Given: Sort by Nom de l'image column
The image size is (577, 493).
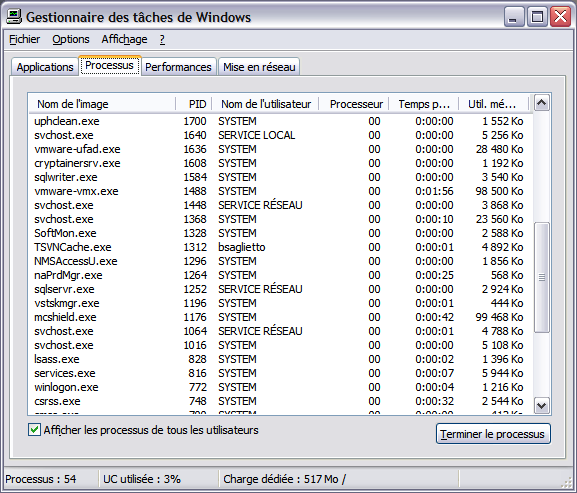Looking at the screenshot, I should 102,104.
